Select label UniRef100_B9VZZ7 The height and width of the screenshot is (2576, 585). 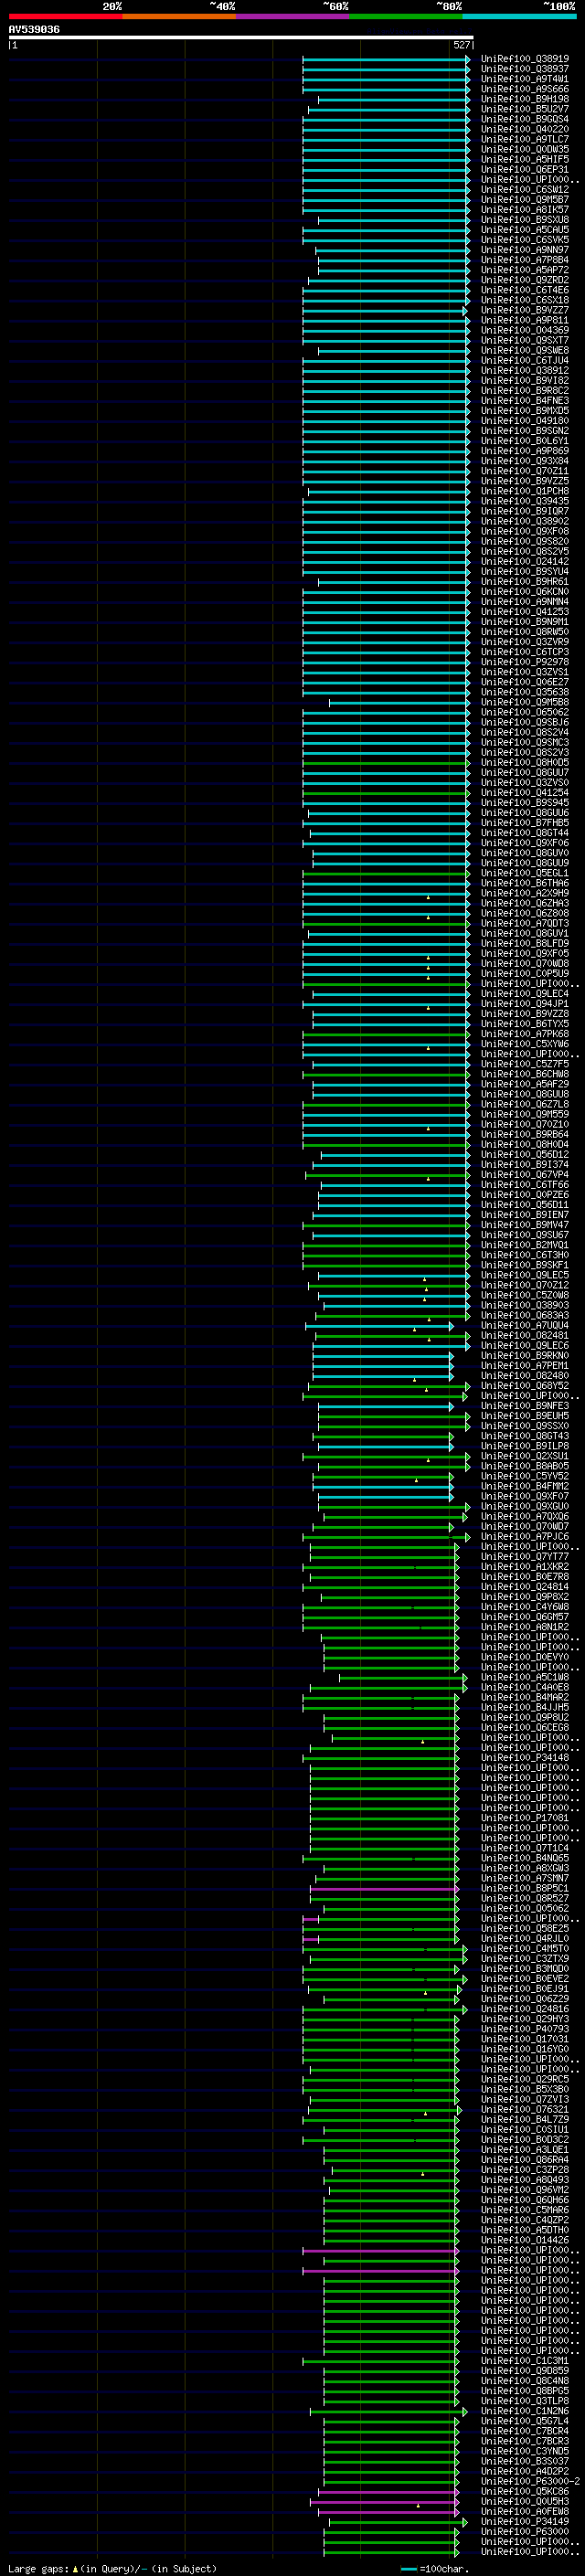[x=524, y=310]
